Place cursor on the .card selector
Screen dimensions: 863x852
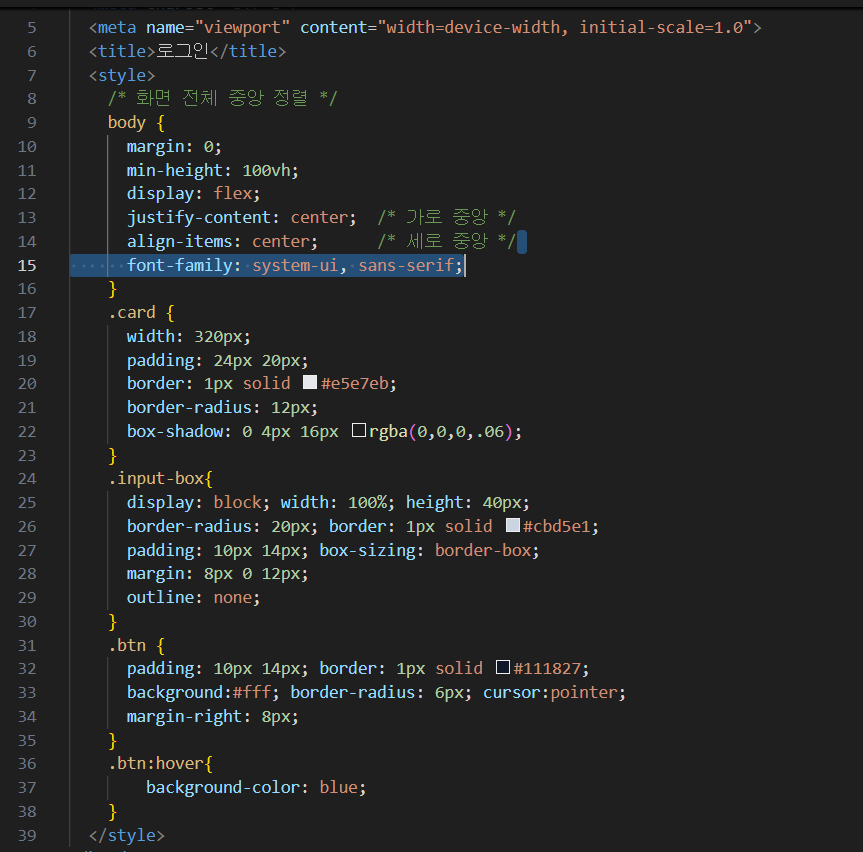pos(131,312)
